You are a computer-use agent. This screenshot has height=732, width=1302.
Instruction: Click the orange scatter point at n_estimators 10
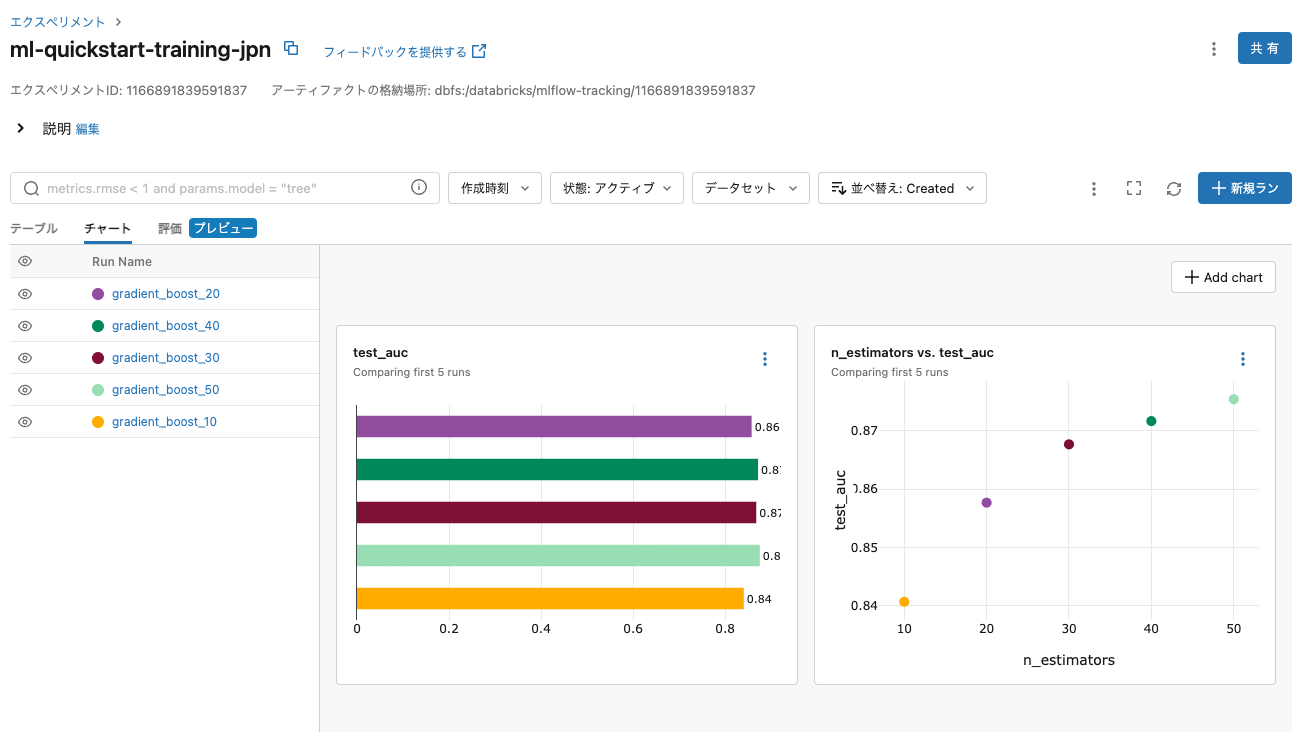pos(904,602)
